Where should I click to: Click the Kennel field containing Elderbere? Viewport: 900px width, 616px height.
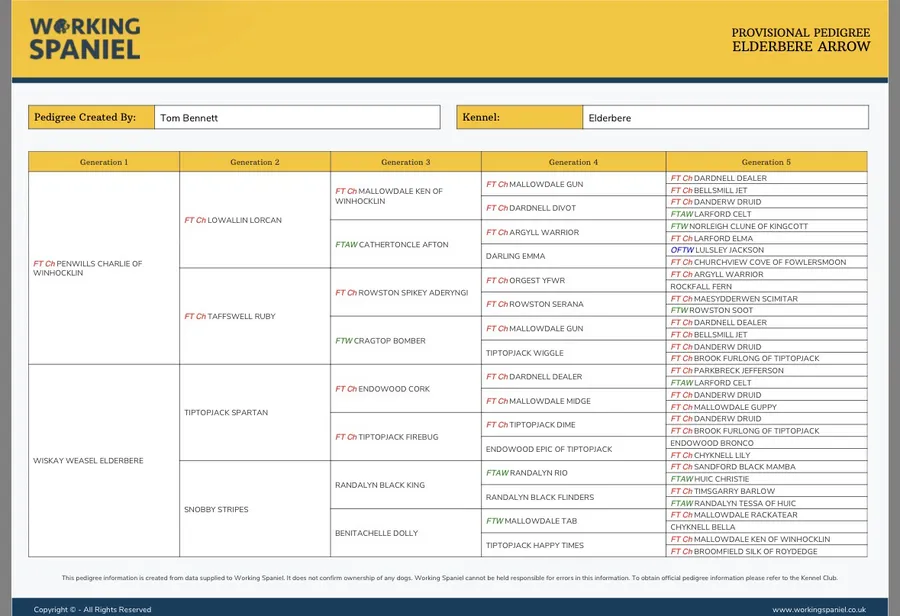(x=724, y=118)
